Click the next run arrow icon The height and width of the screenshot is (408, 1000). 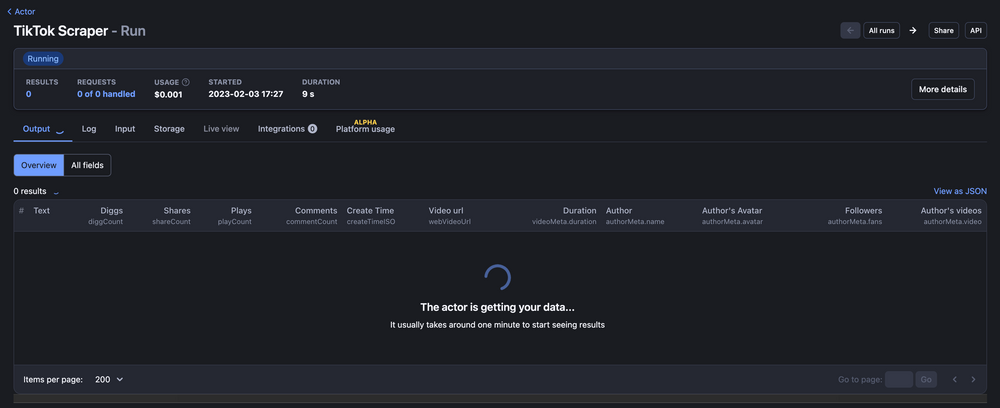point(912,31)
